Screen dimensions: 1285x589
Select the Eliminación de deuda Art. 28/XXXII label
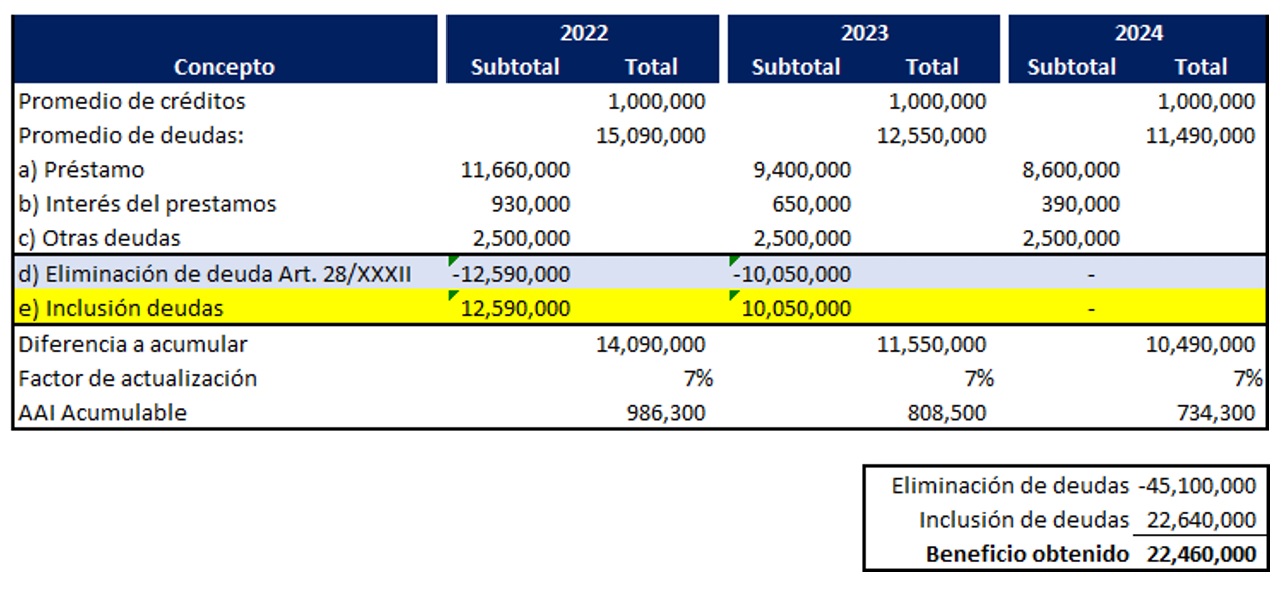pyautogui.click(x=215, y=273)
